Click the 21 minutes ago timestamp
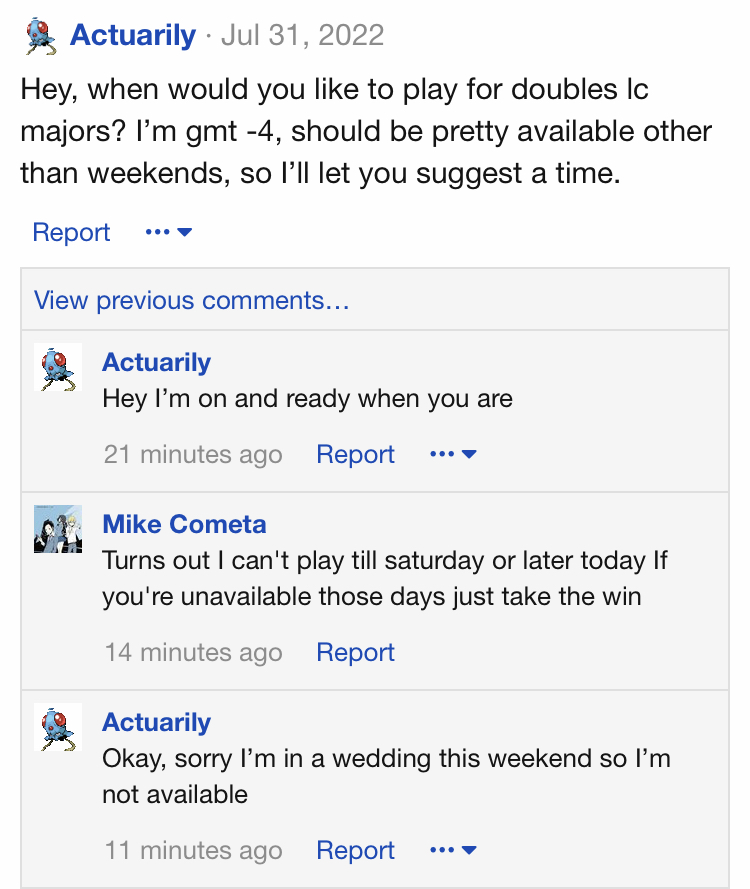This screenshot has height=889, width=750. [x=193, y=454]
